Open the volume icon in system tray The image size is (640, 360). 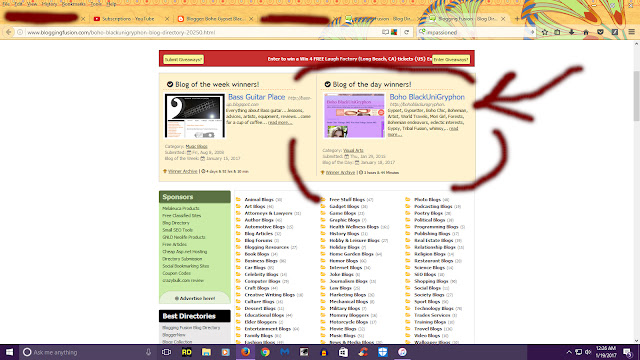click(x=588, y=352)
